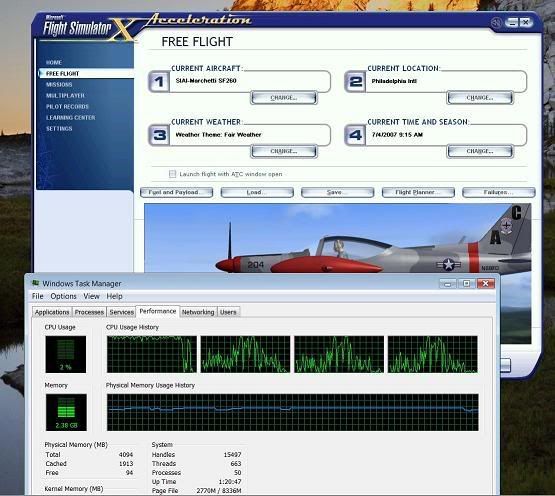The height and width of the screenshot is (496, 555).
Task: Switch to the Networking tab
Action: pyautogui.click(x=198, y=312)
